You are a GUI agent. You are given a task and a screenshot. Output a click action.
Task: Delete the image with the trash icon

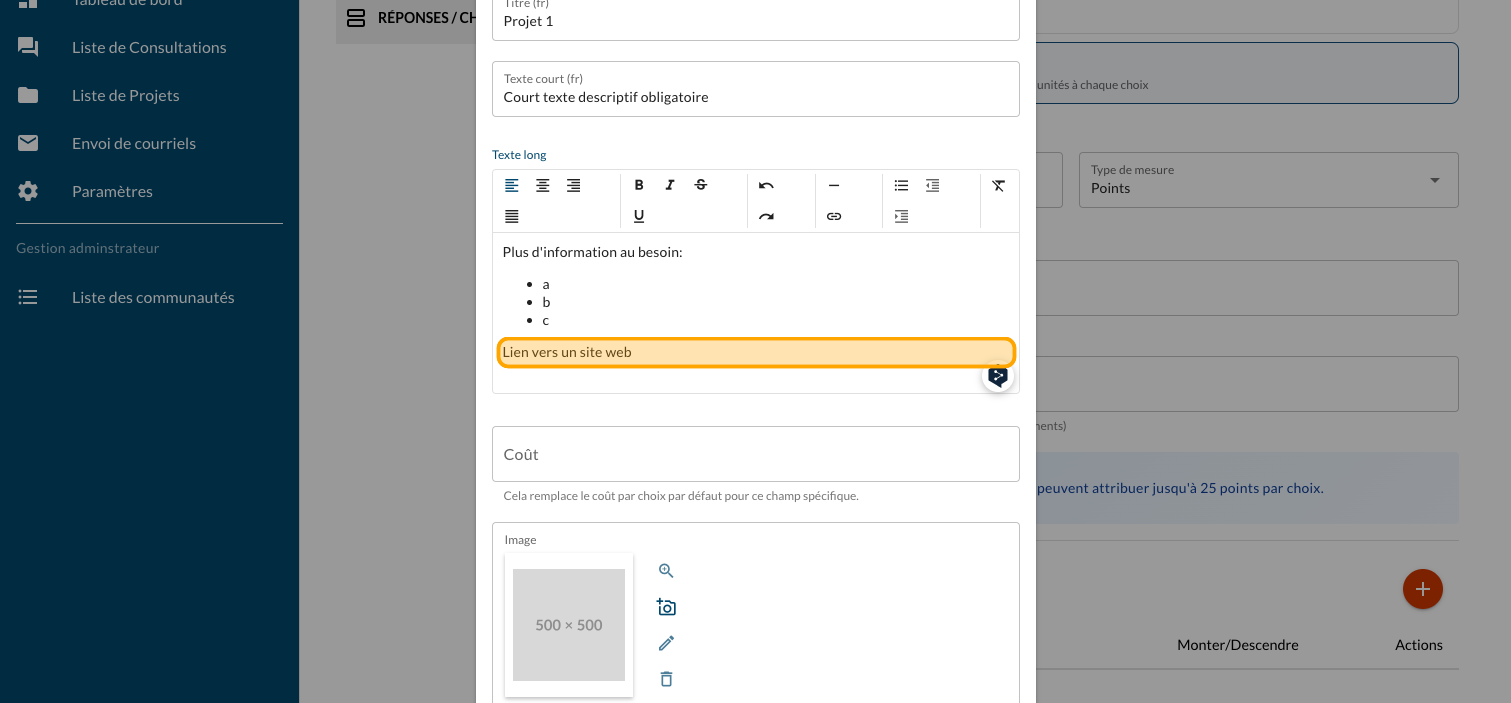(666, 679)
